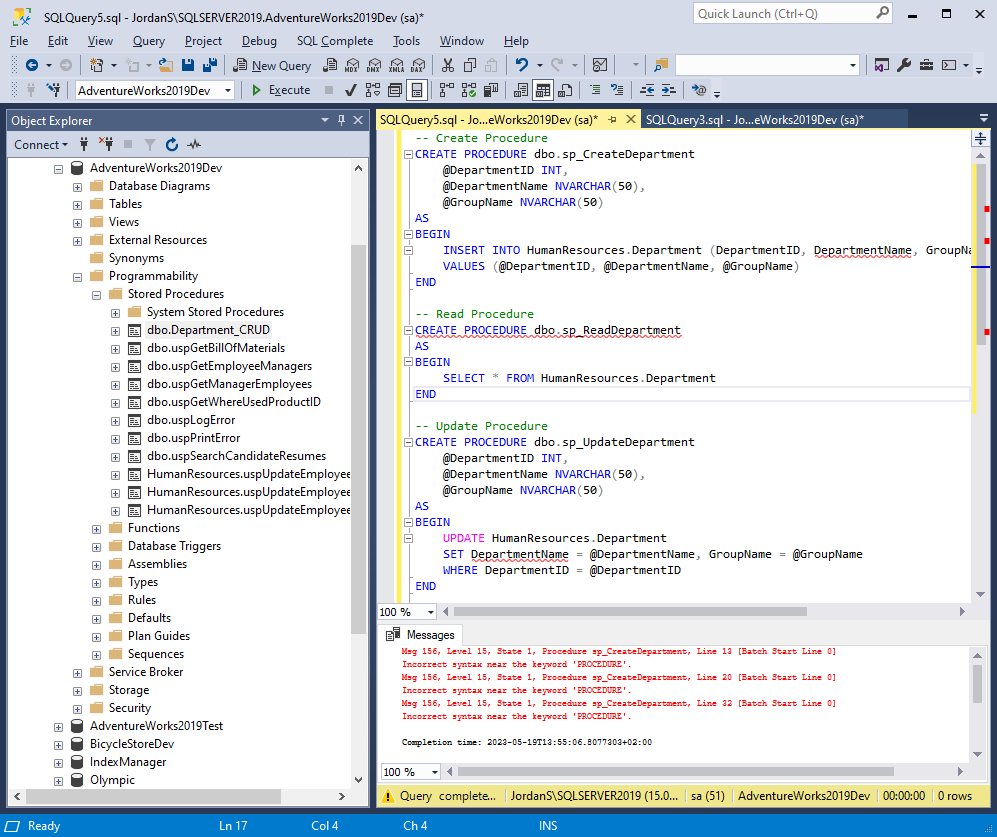Toggle Include Actual Execution Plan
Screen dimensions: 997x837
447,90
